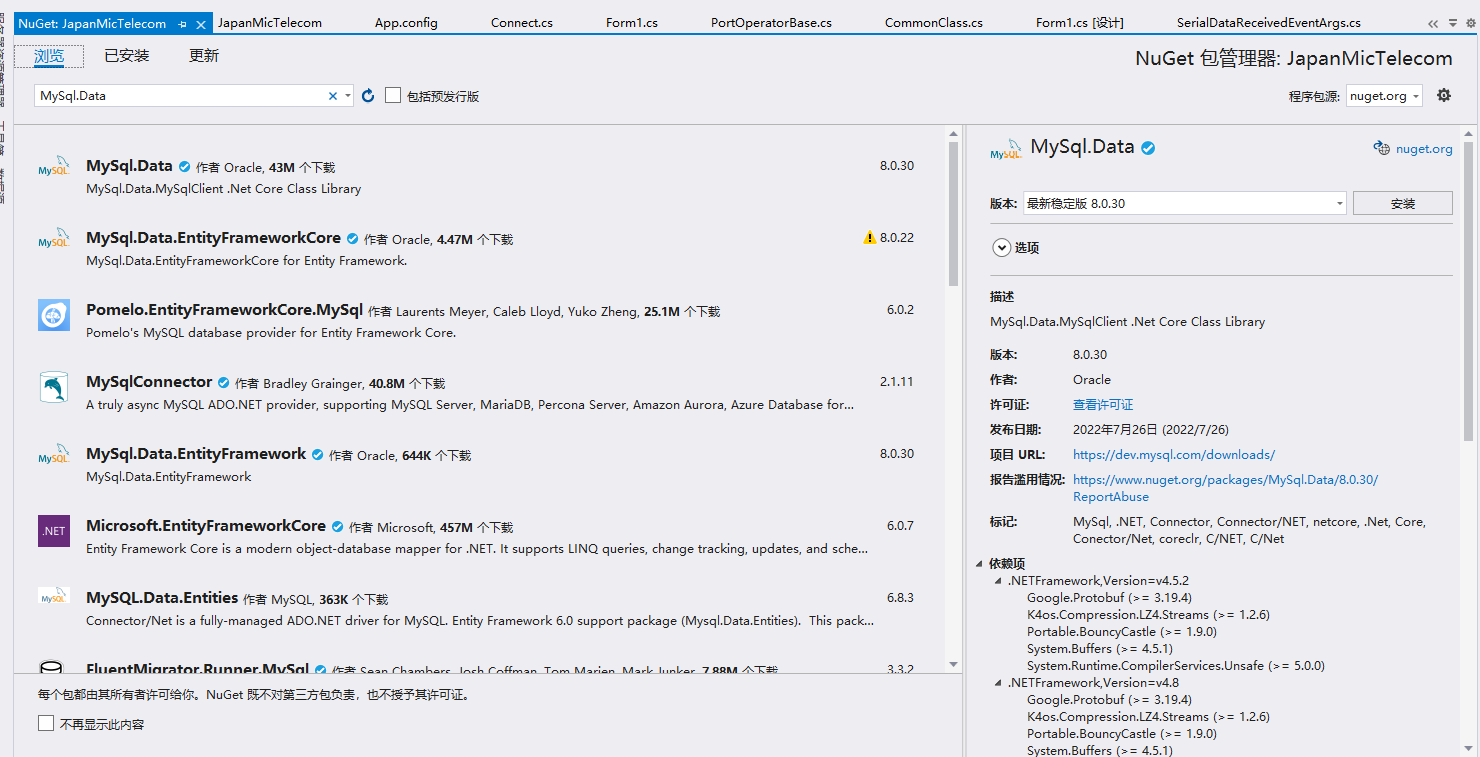Clear the MySql.Data search text
The height and width of the screenshot is (757, 1480).
click(x=333, y=96)
